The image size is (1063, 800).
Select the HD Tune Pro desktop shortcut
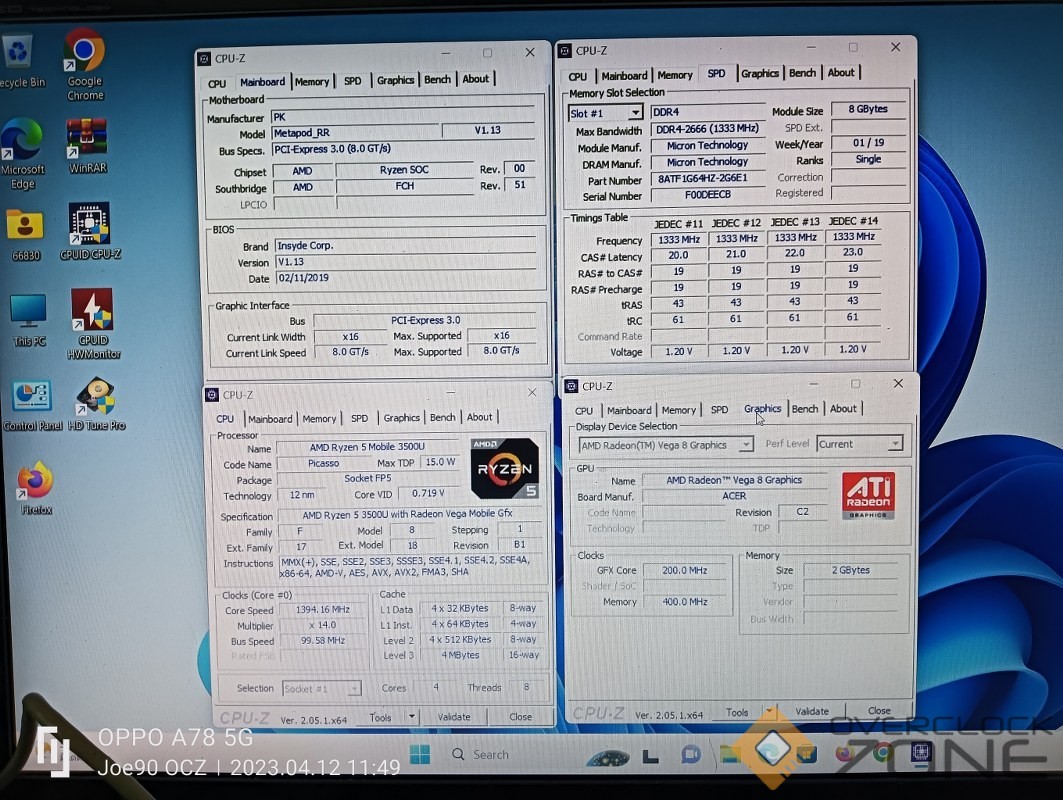click(96, 405)
